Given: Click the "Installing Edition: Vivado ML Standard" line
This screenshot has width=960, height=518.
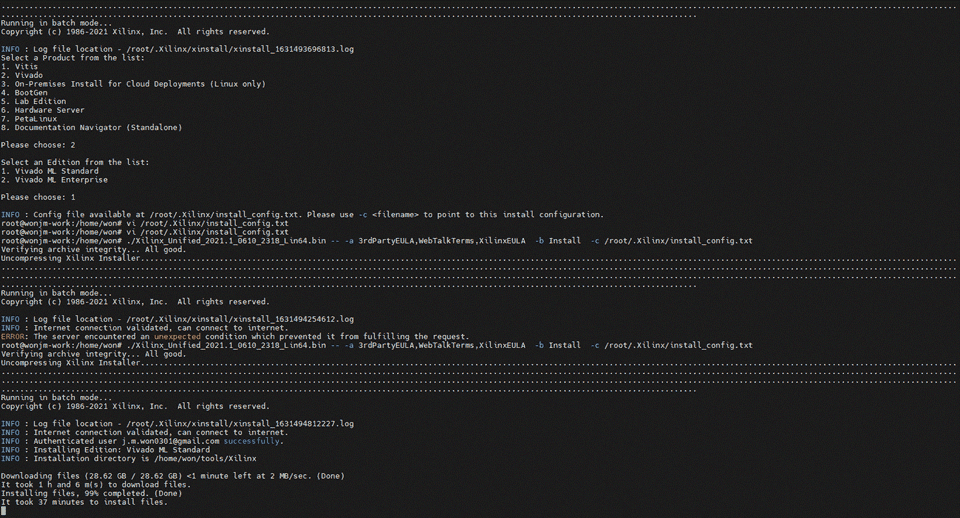Looking at the screenshot, I should pyautogui.click(x=105, y=450).
